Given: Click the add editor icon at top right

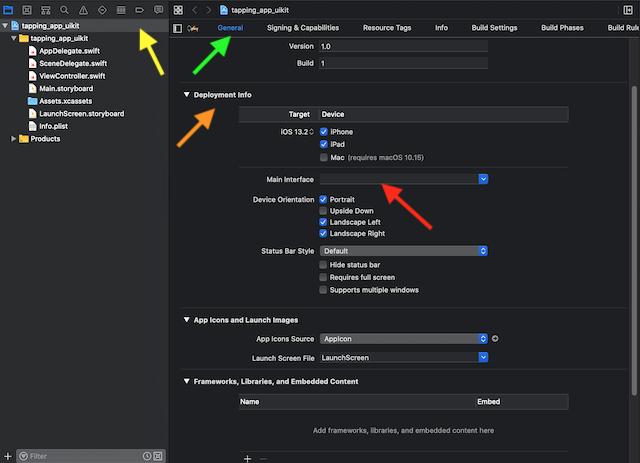Looking at the screenshot, I should point(628,10).
